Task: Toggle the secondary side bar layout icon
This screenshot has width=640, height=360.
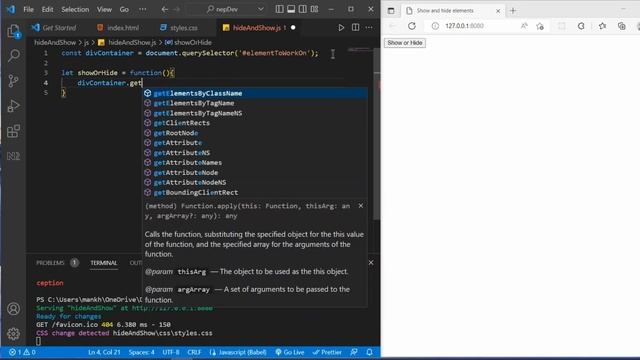Action: [303, 9]
